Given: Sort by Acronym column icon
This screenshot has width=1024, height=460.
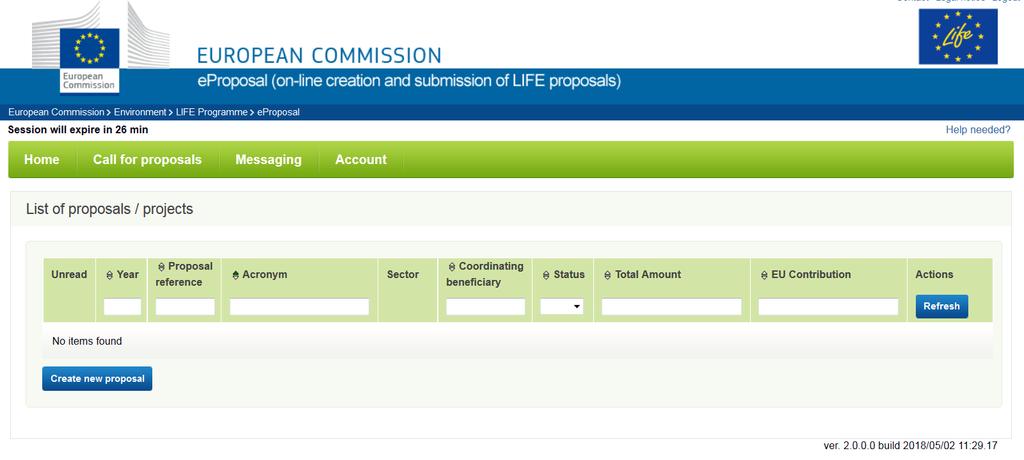Looking at the screenshot, I should (x=236, y=275).
